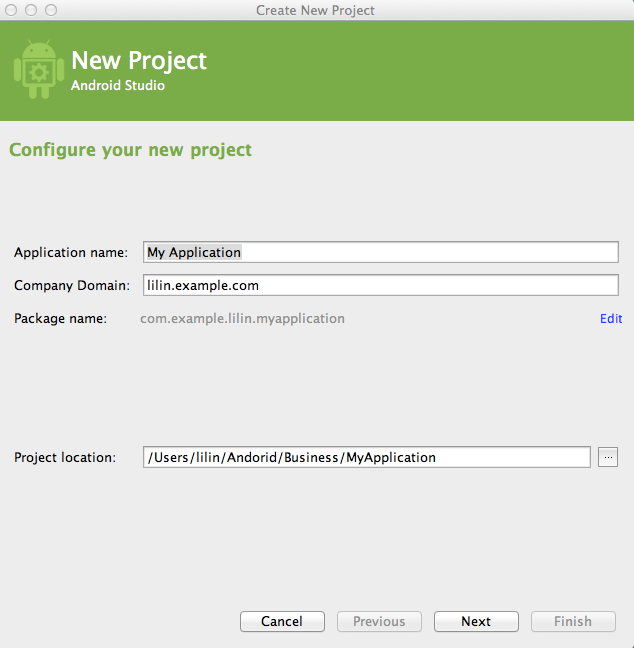The height and width of the screenshot is (648, 634).
Task: Click the Cancel button
Action: (x=282, y=621)
